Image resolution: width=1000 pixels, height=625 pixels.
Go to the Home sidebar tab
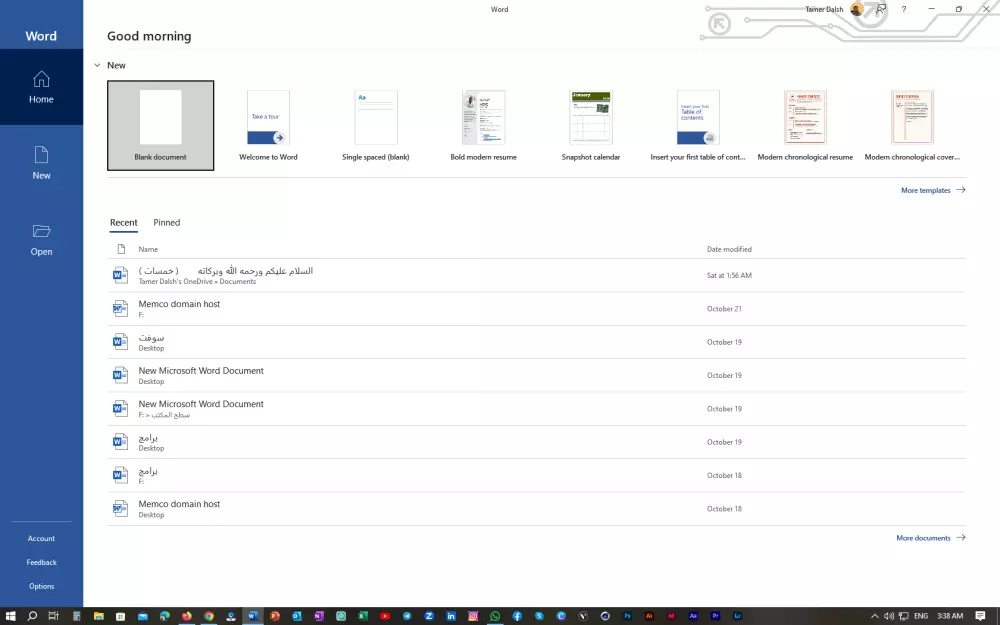coord(41,87)
